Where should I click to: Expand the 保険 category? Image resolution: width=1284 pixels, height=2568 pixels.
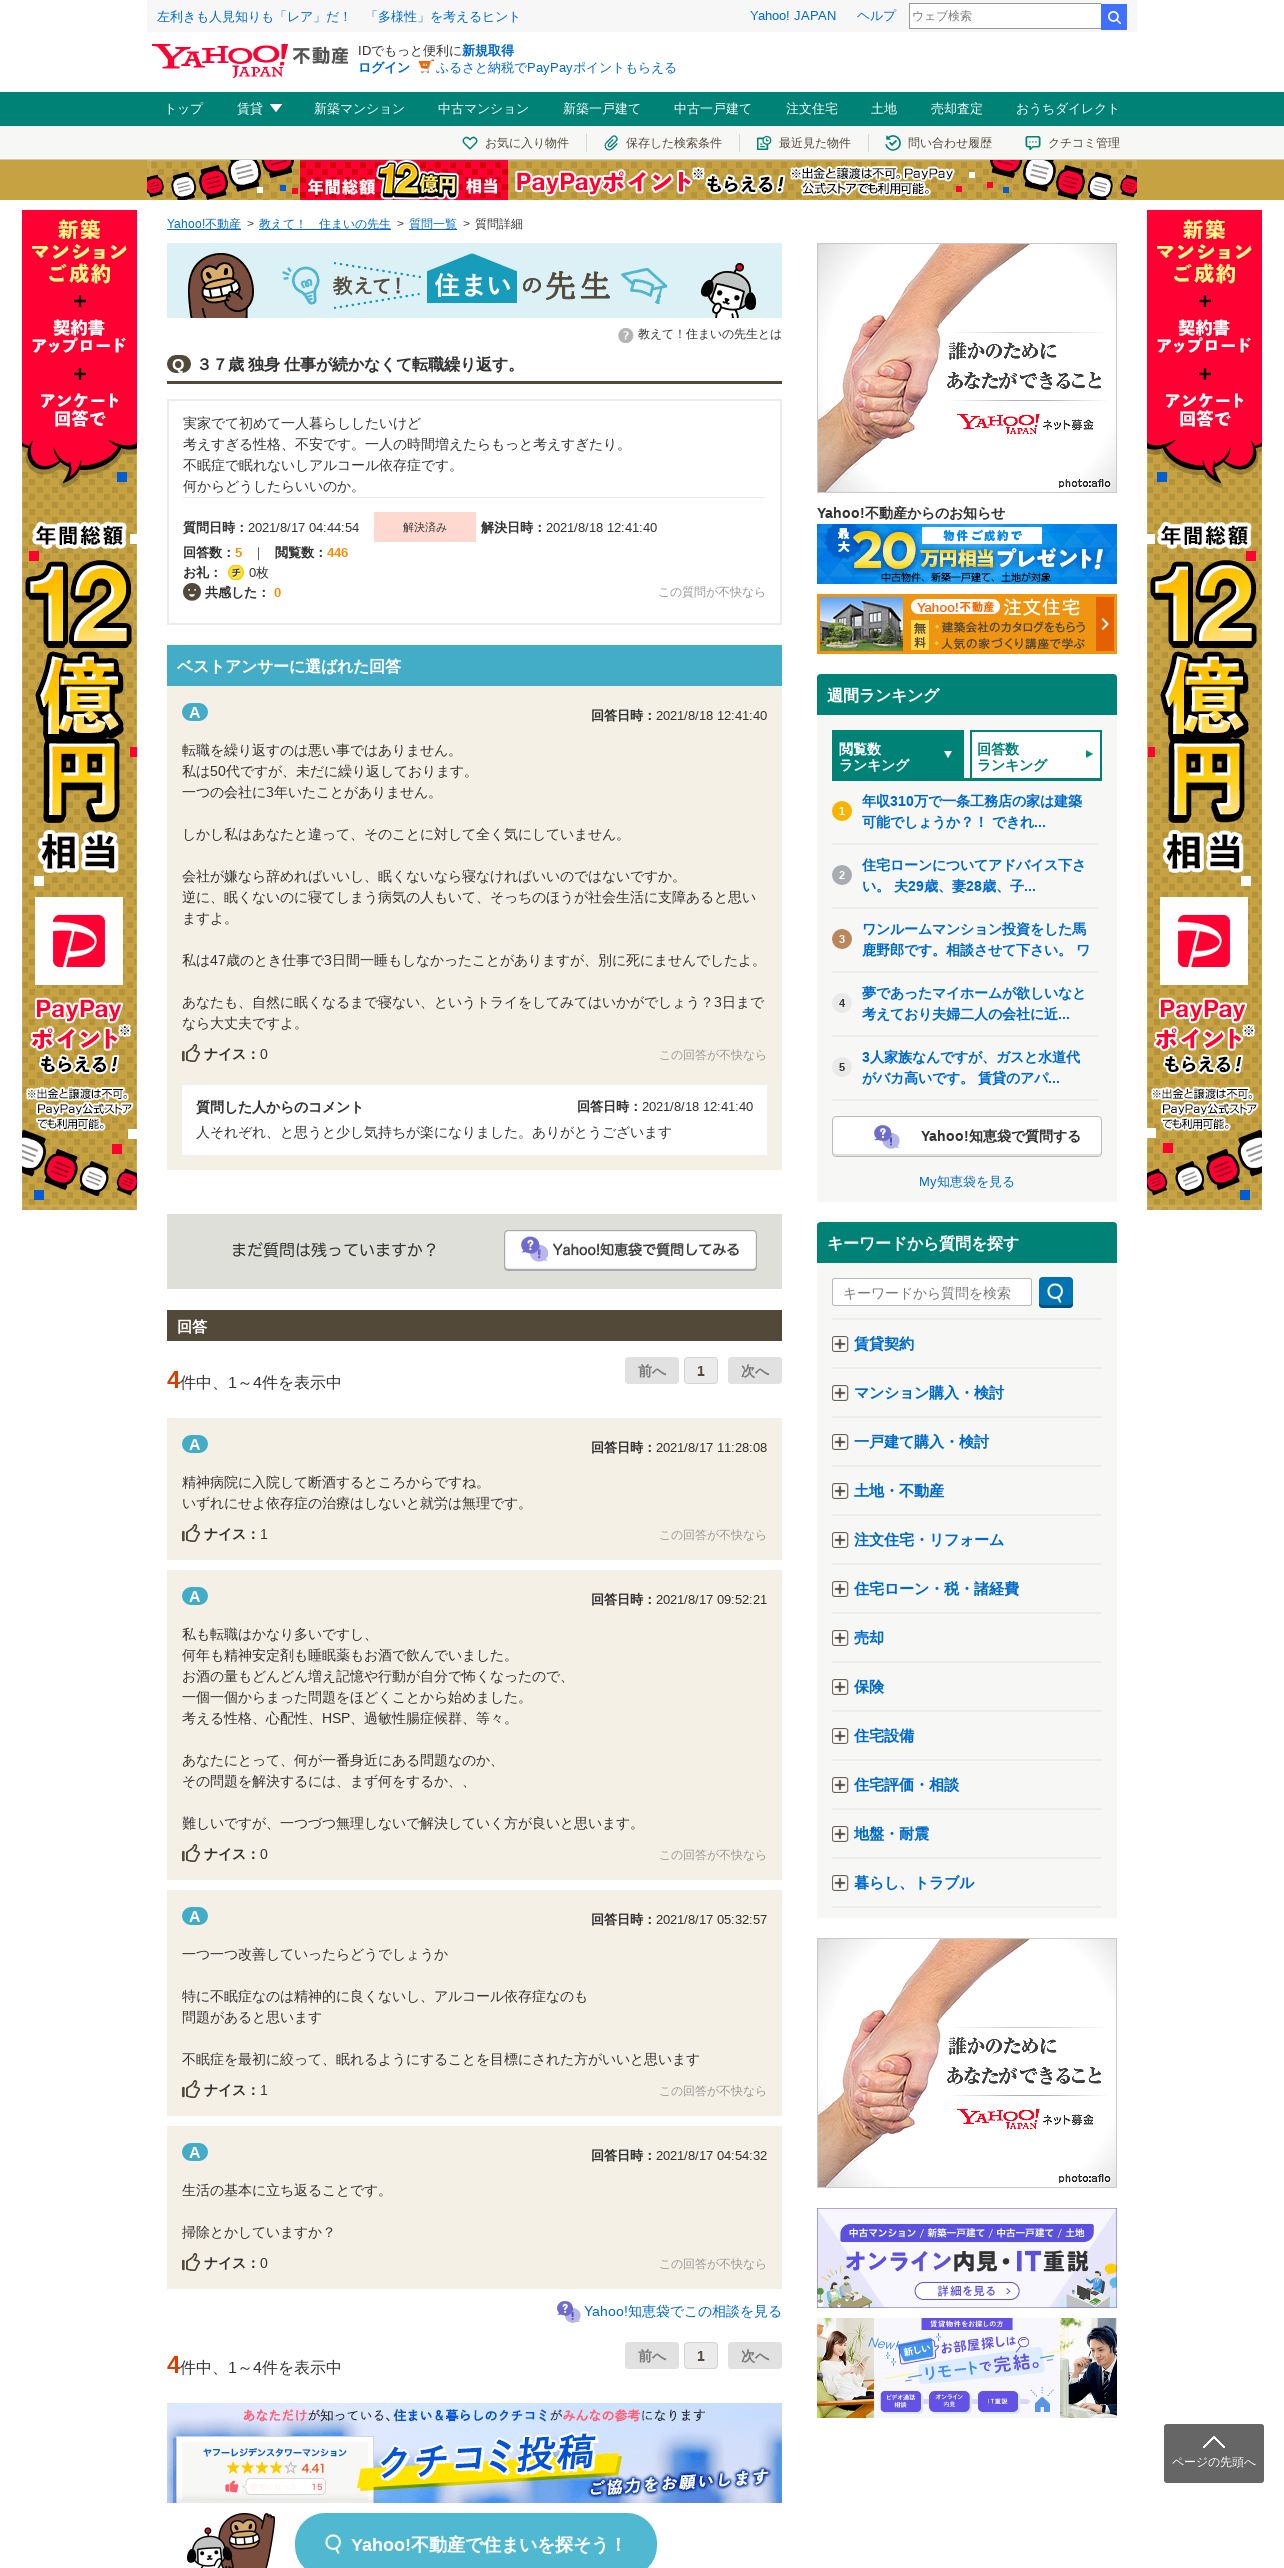840,1687
